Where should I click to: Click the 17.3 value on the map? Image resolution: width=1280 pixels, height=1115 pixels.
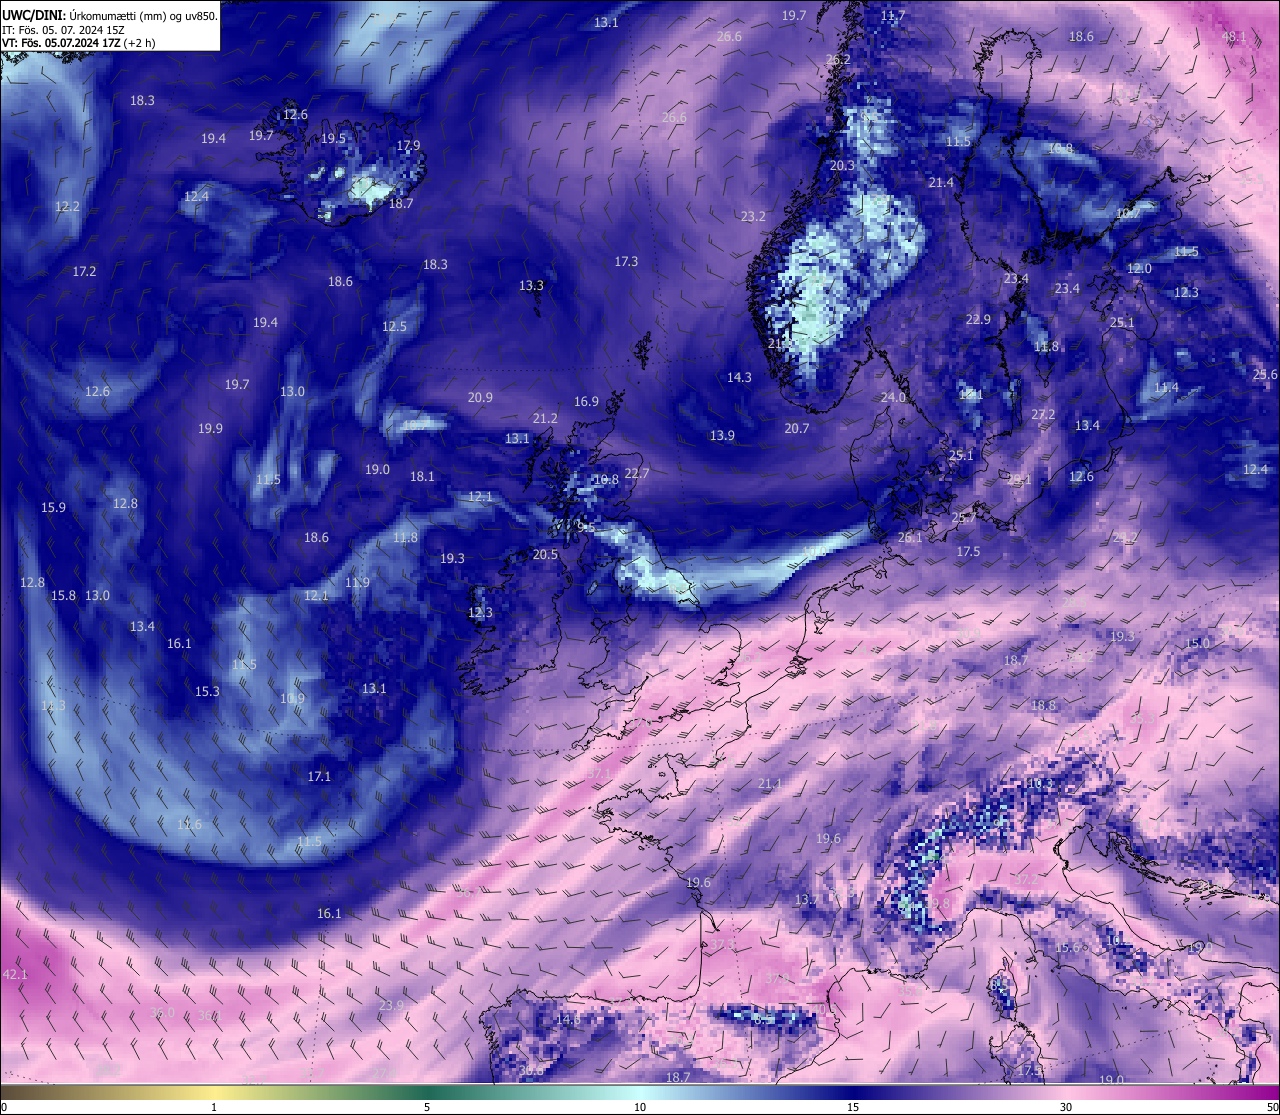pyautogui.click(x=626, y=261)
